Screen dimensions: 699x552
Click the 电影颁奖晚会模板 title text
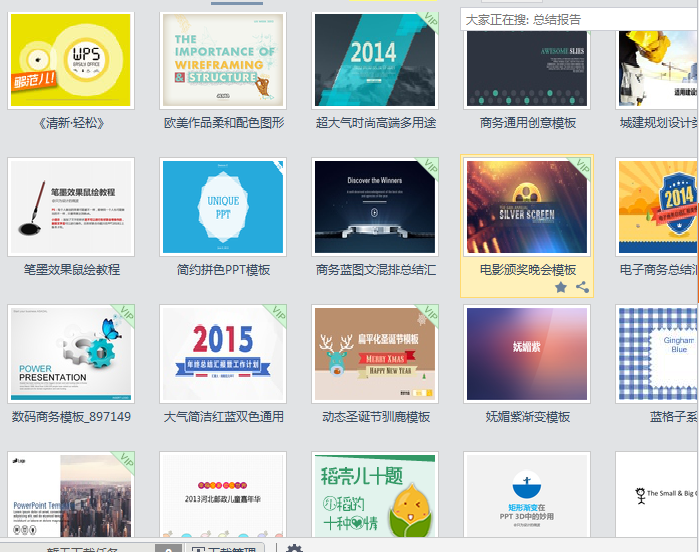click(527, 269)
